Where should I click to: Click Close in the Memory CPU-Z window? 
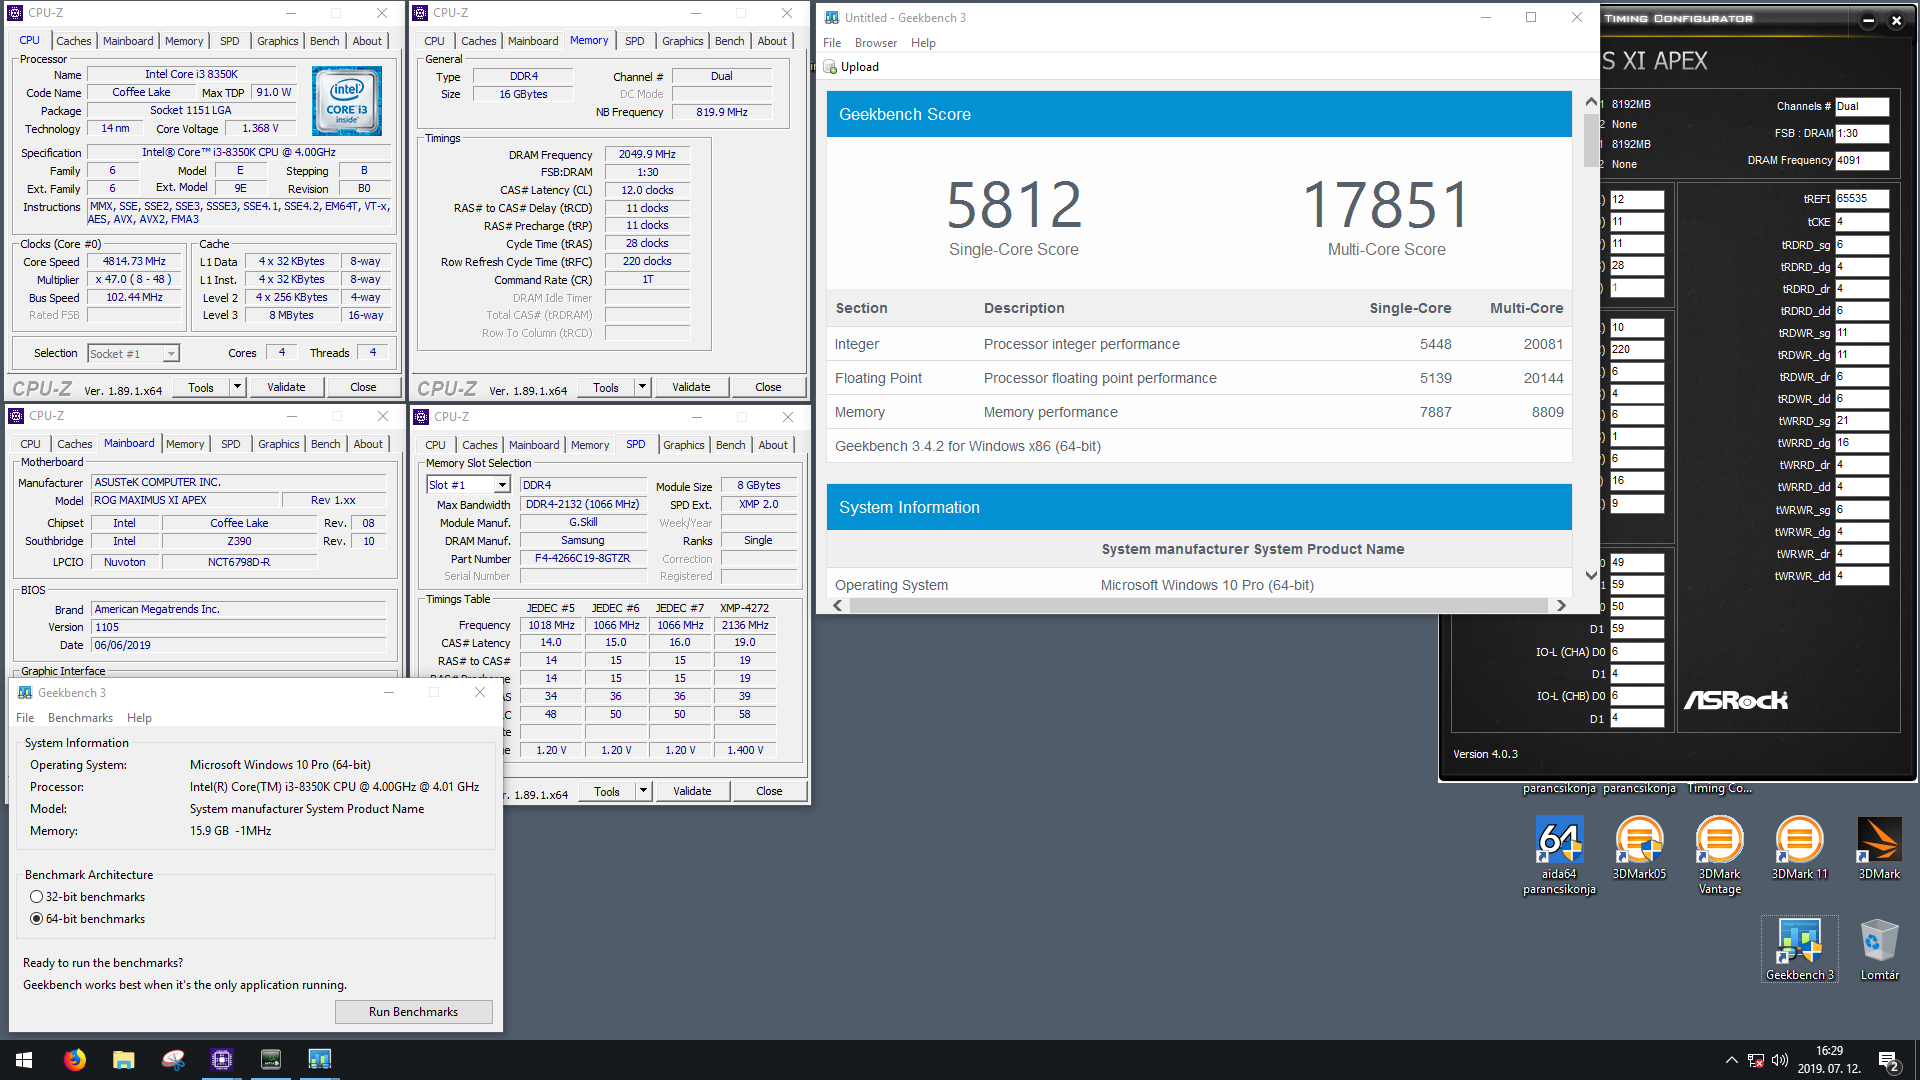coord(768,387)
